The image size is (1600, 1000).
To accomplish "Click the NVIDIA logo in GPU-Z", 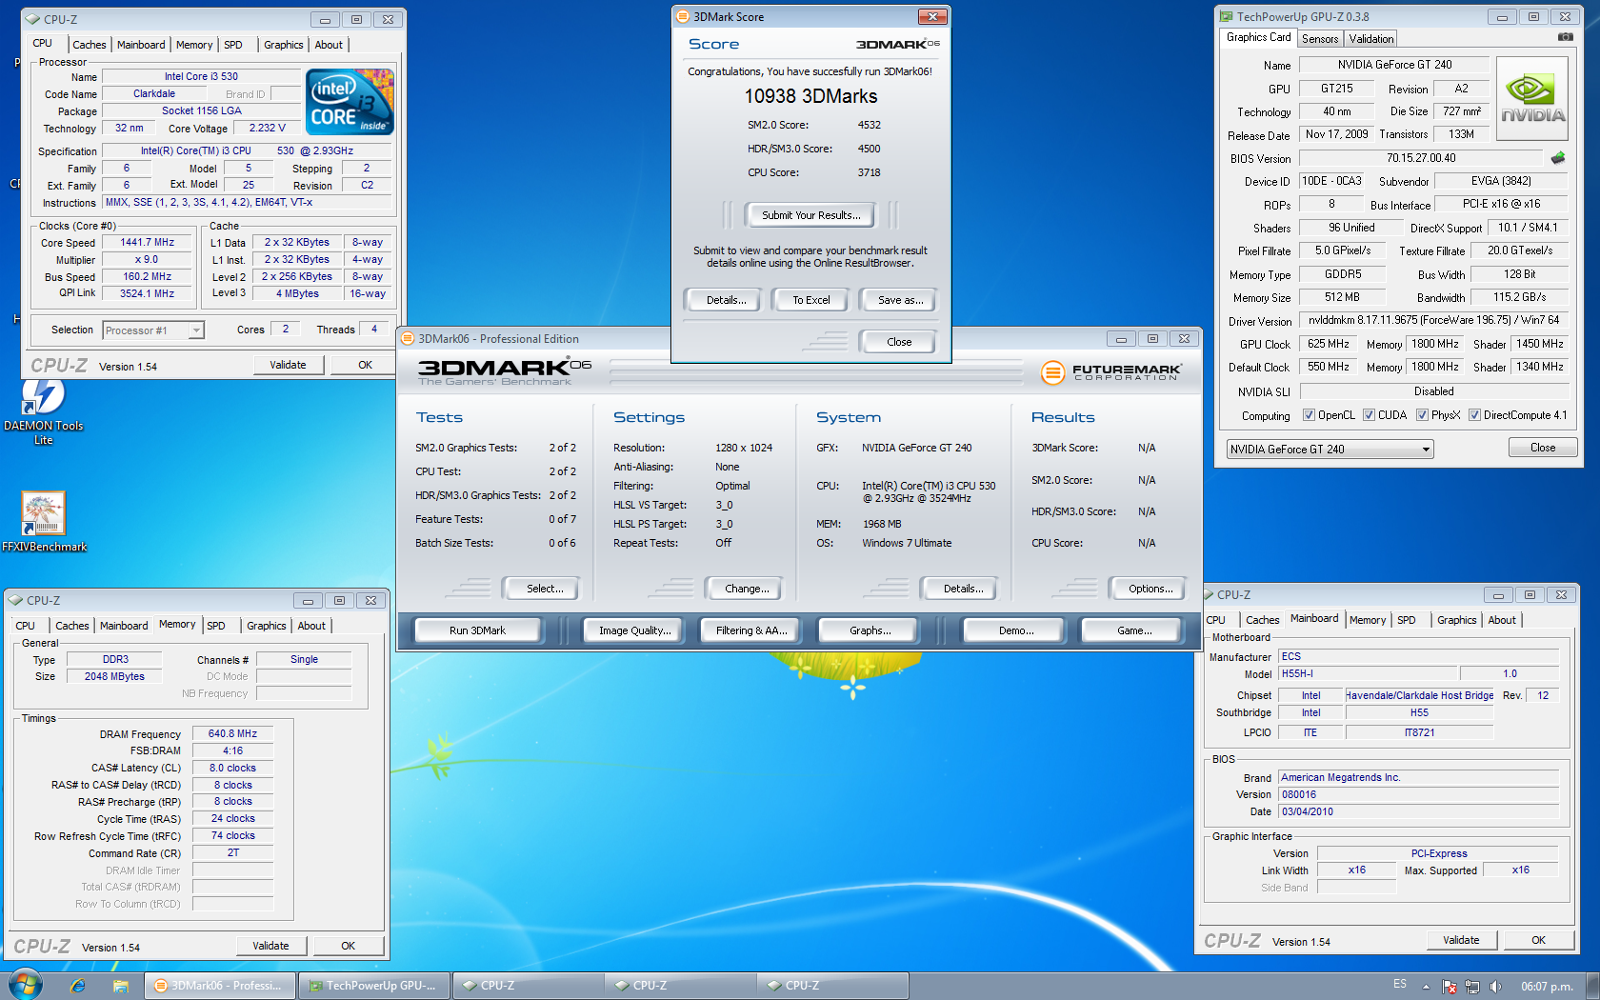I will coord(1531,99).
